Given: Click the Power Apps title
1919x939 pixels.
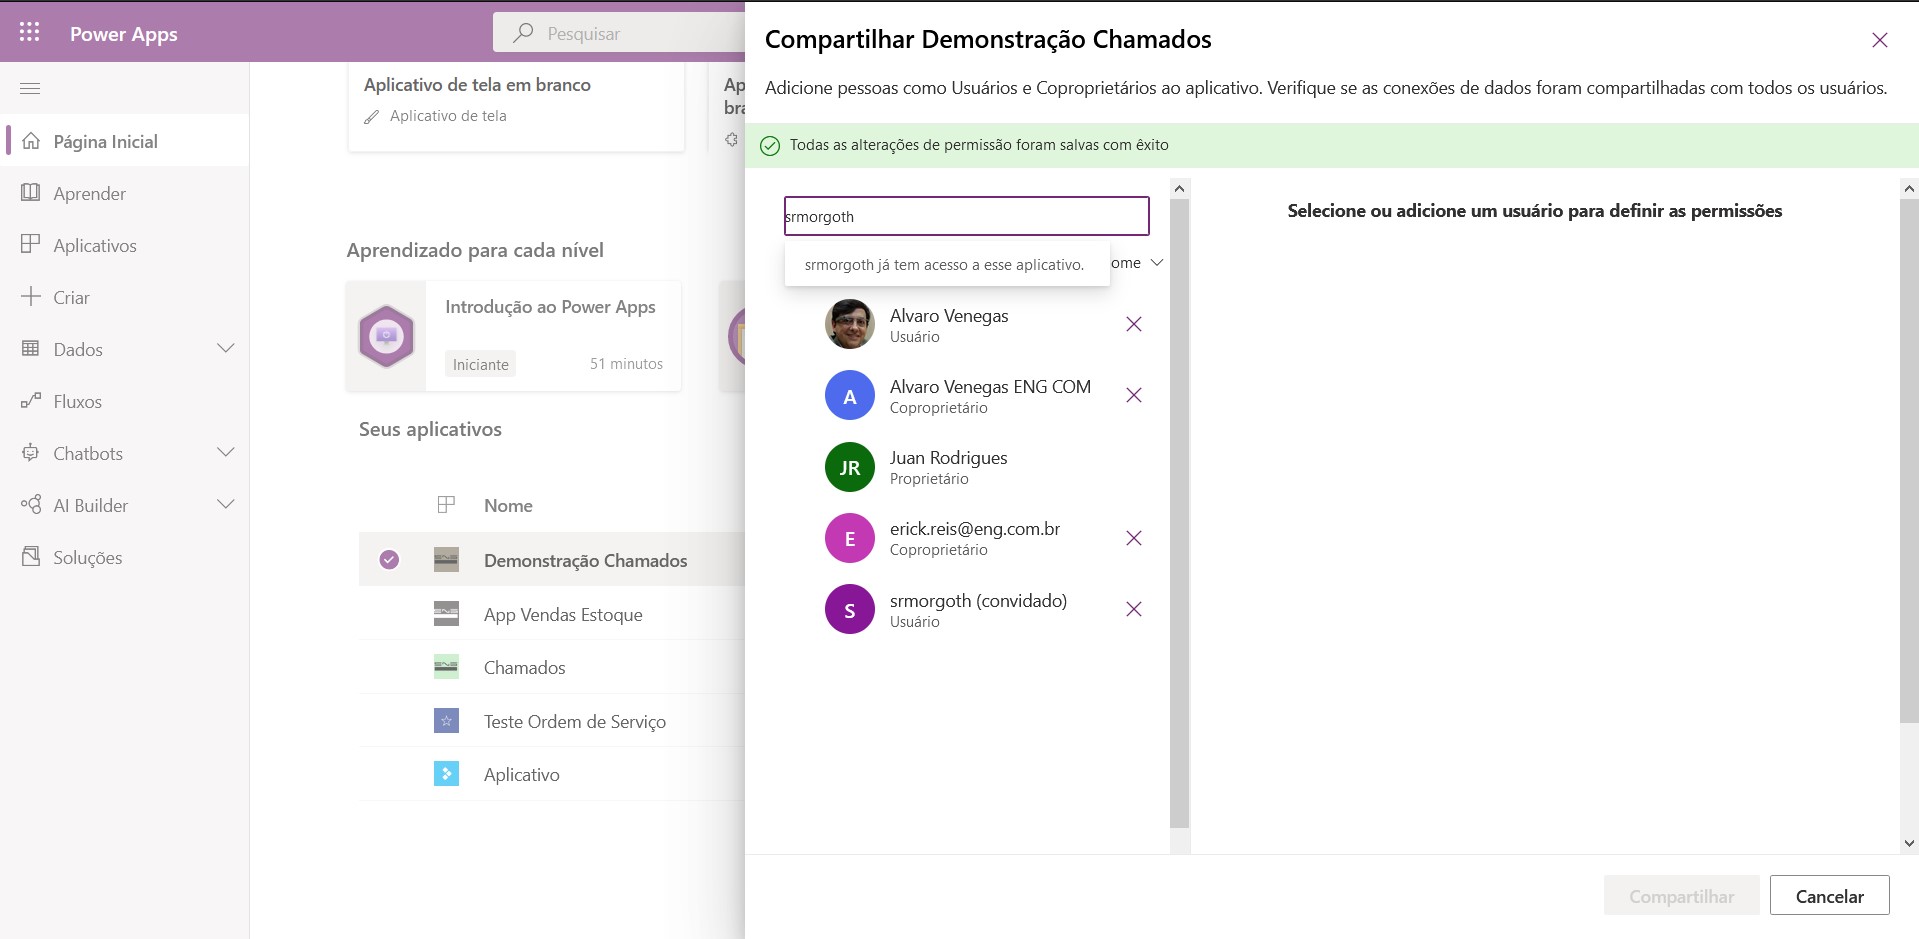Looking at the screenshot, I should pyautogui.click(x=124, y=34).
